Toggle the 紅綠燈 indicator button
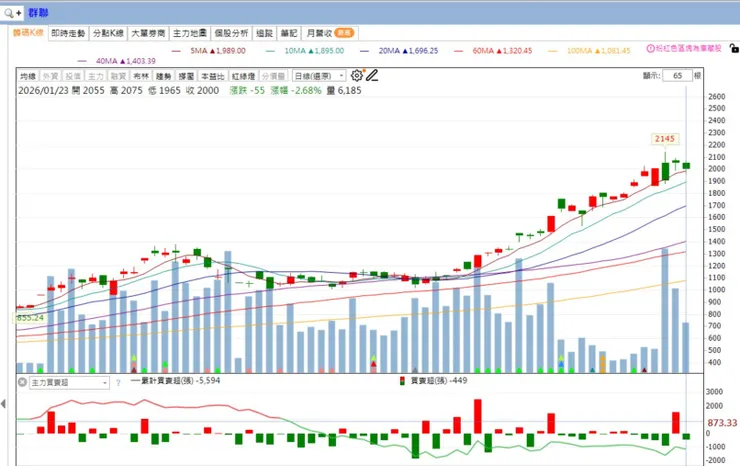Screen dimensions: 740x466 [x=243, y=76]
